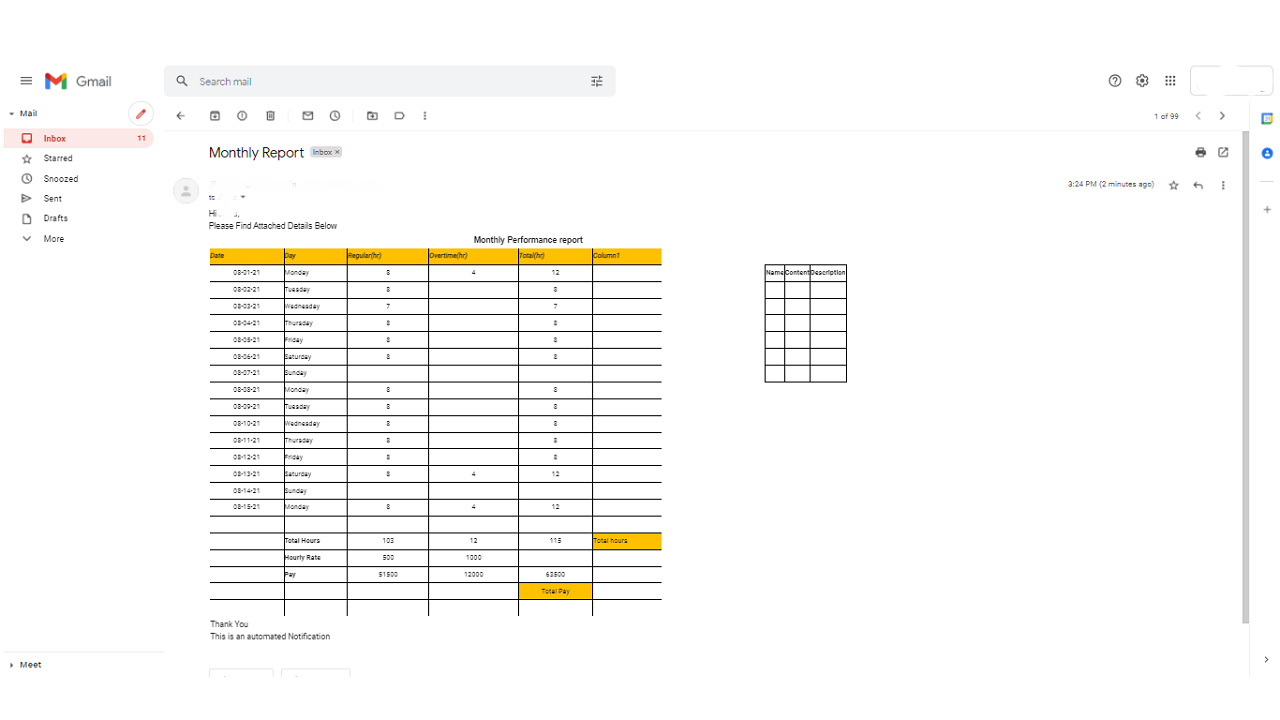Click the Monthly Report subject heading
Screen dimensions: 1280x720
256,152
